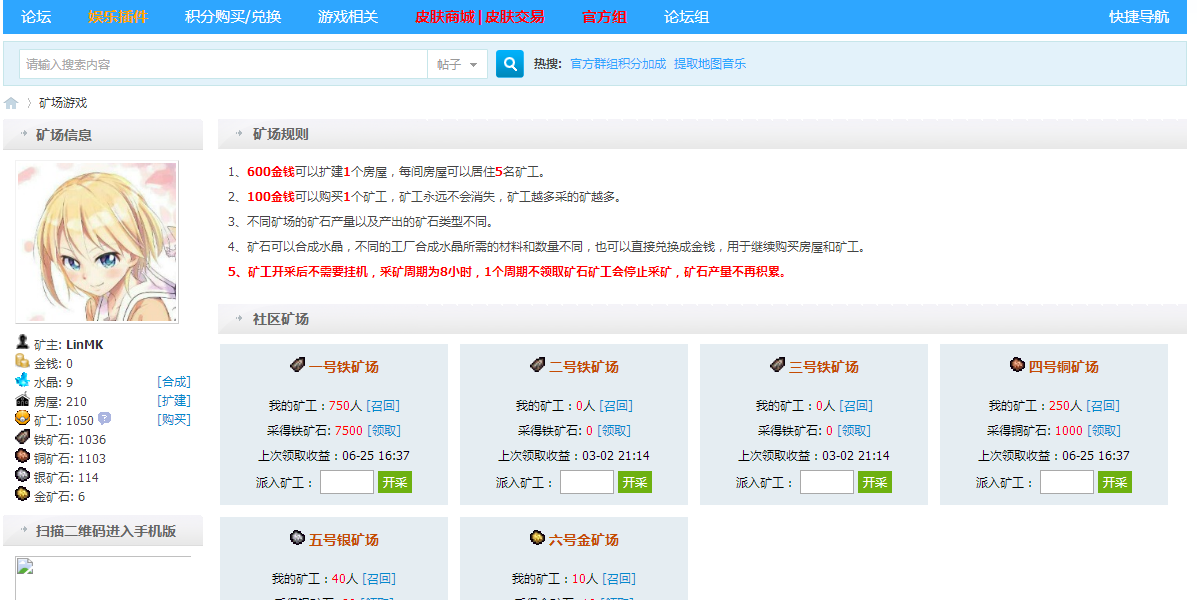1197x600 pixels.
Task: Click [领取] to claim 7500 iron ore
Action: coord(382,430)
